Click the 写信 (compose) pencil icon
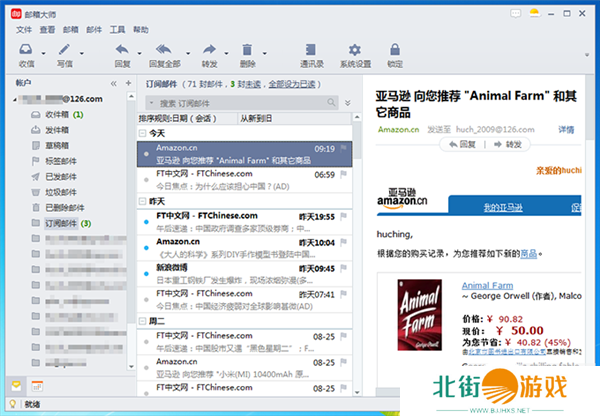The image size is (600, 416). point(65,50)
